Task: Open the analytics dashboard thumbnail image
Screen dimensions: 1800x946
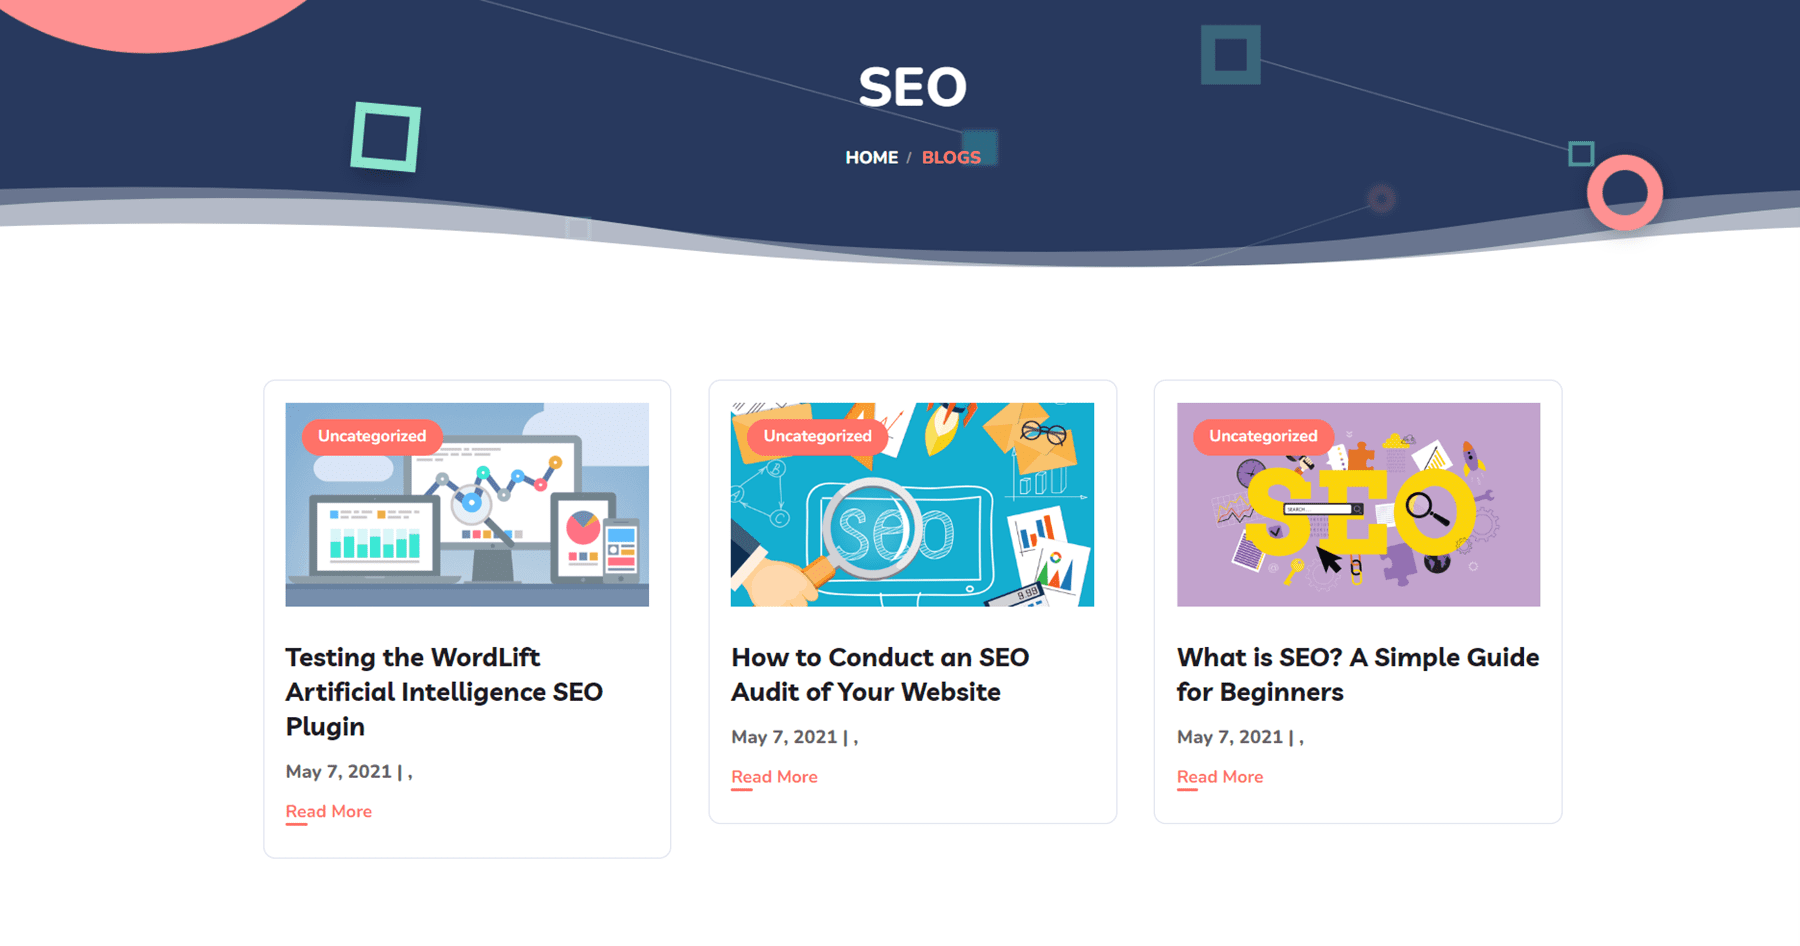Action: tap(466, 504)
